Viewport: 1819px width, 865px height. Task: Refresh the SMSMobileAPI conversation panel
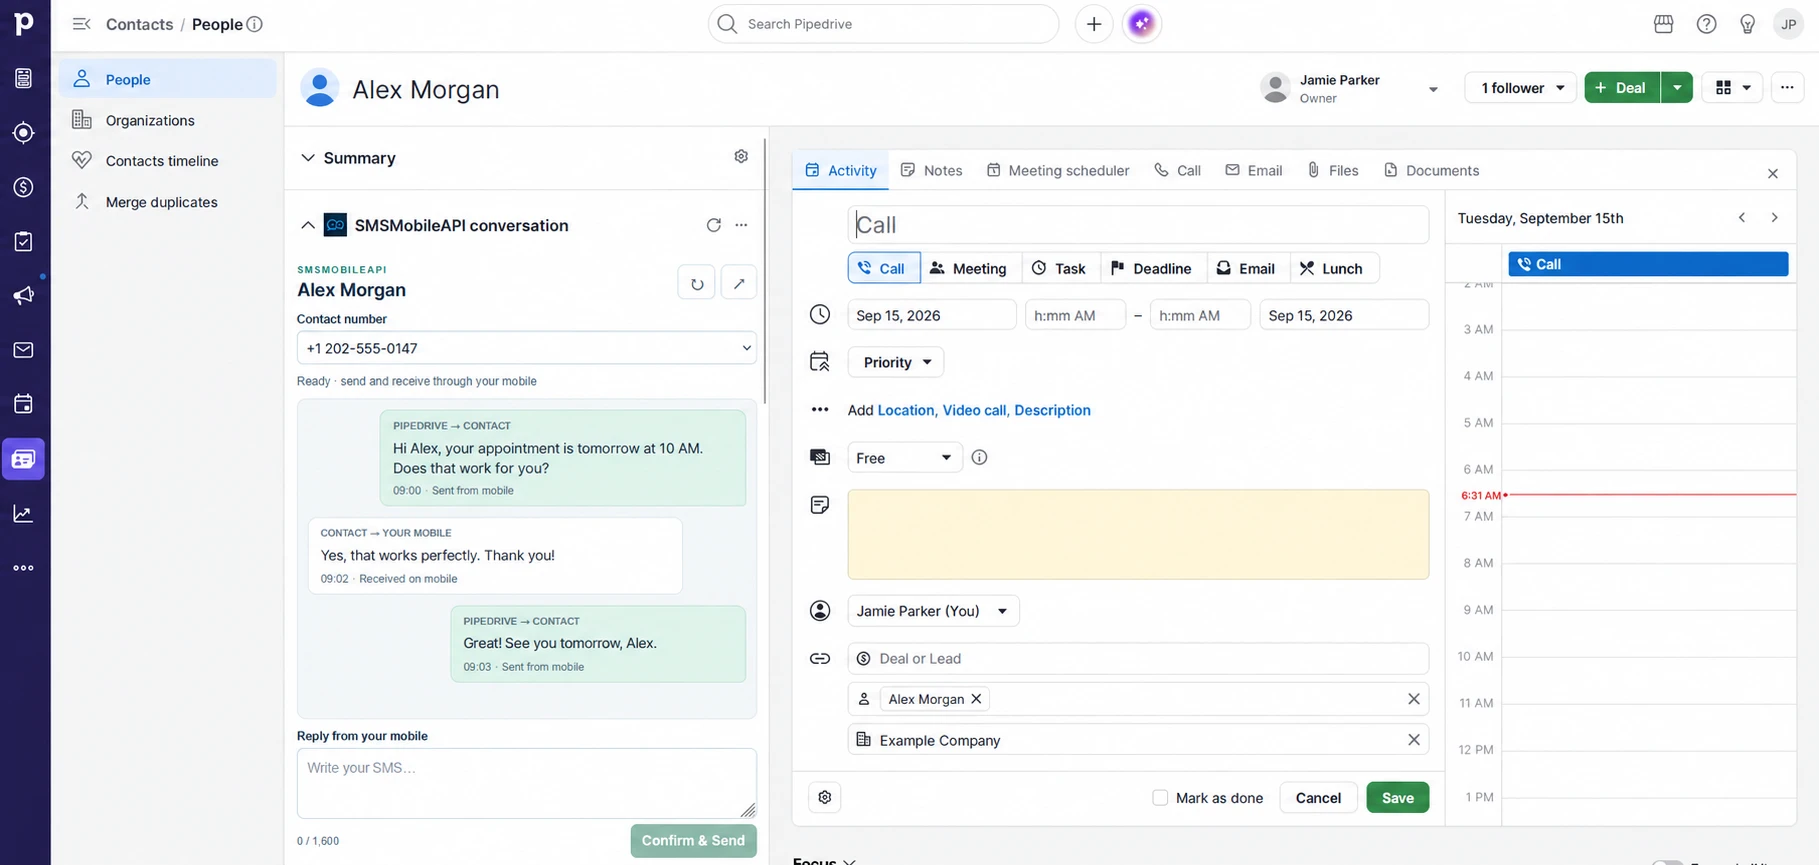pos(714,225)
